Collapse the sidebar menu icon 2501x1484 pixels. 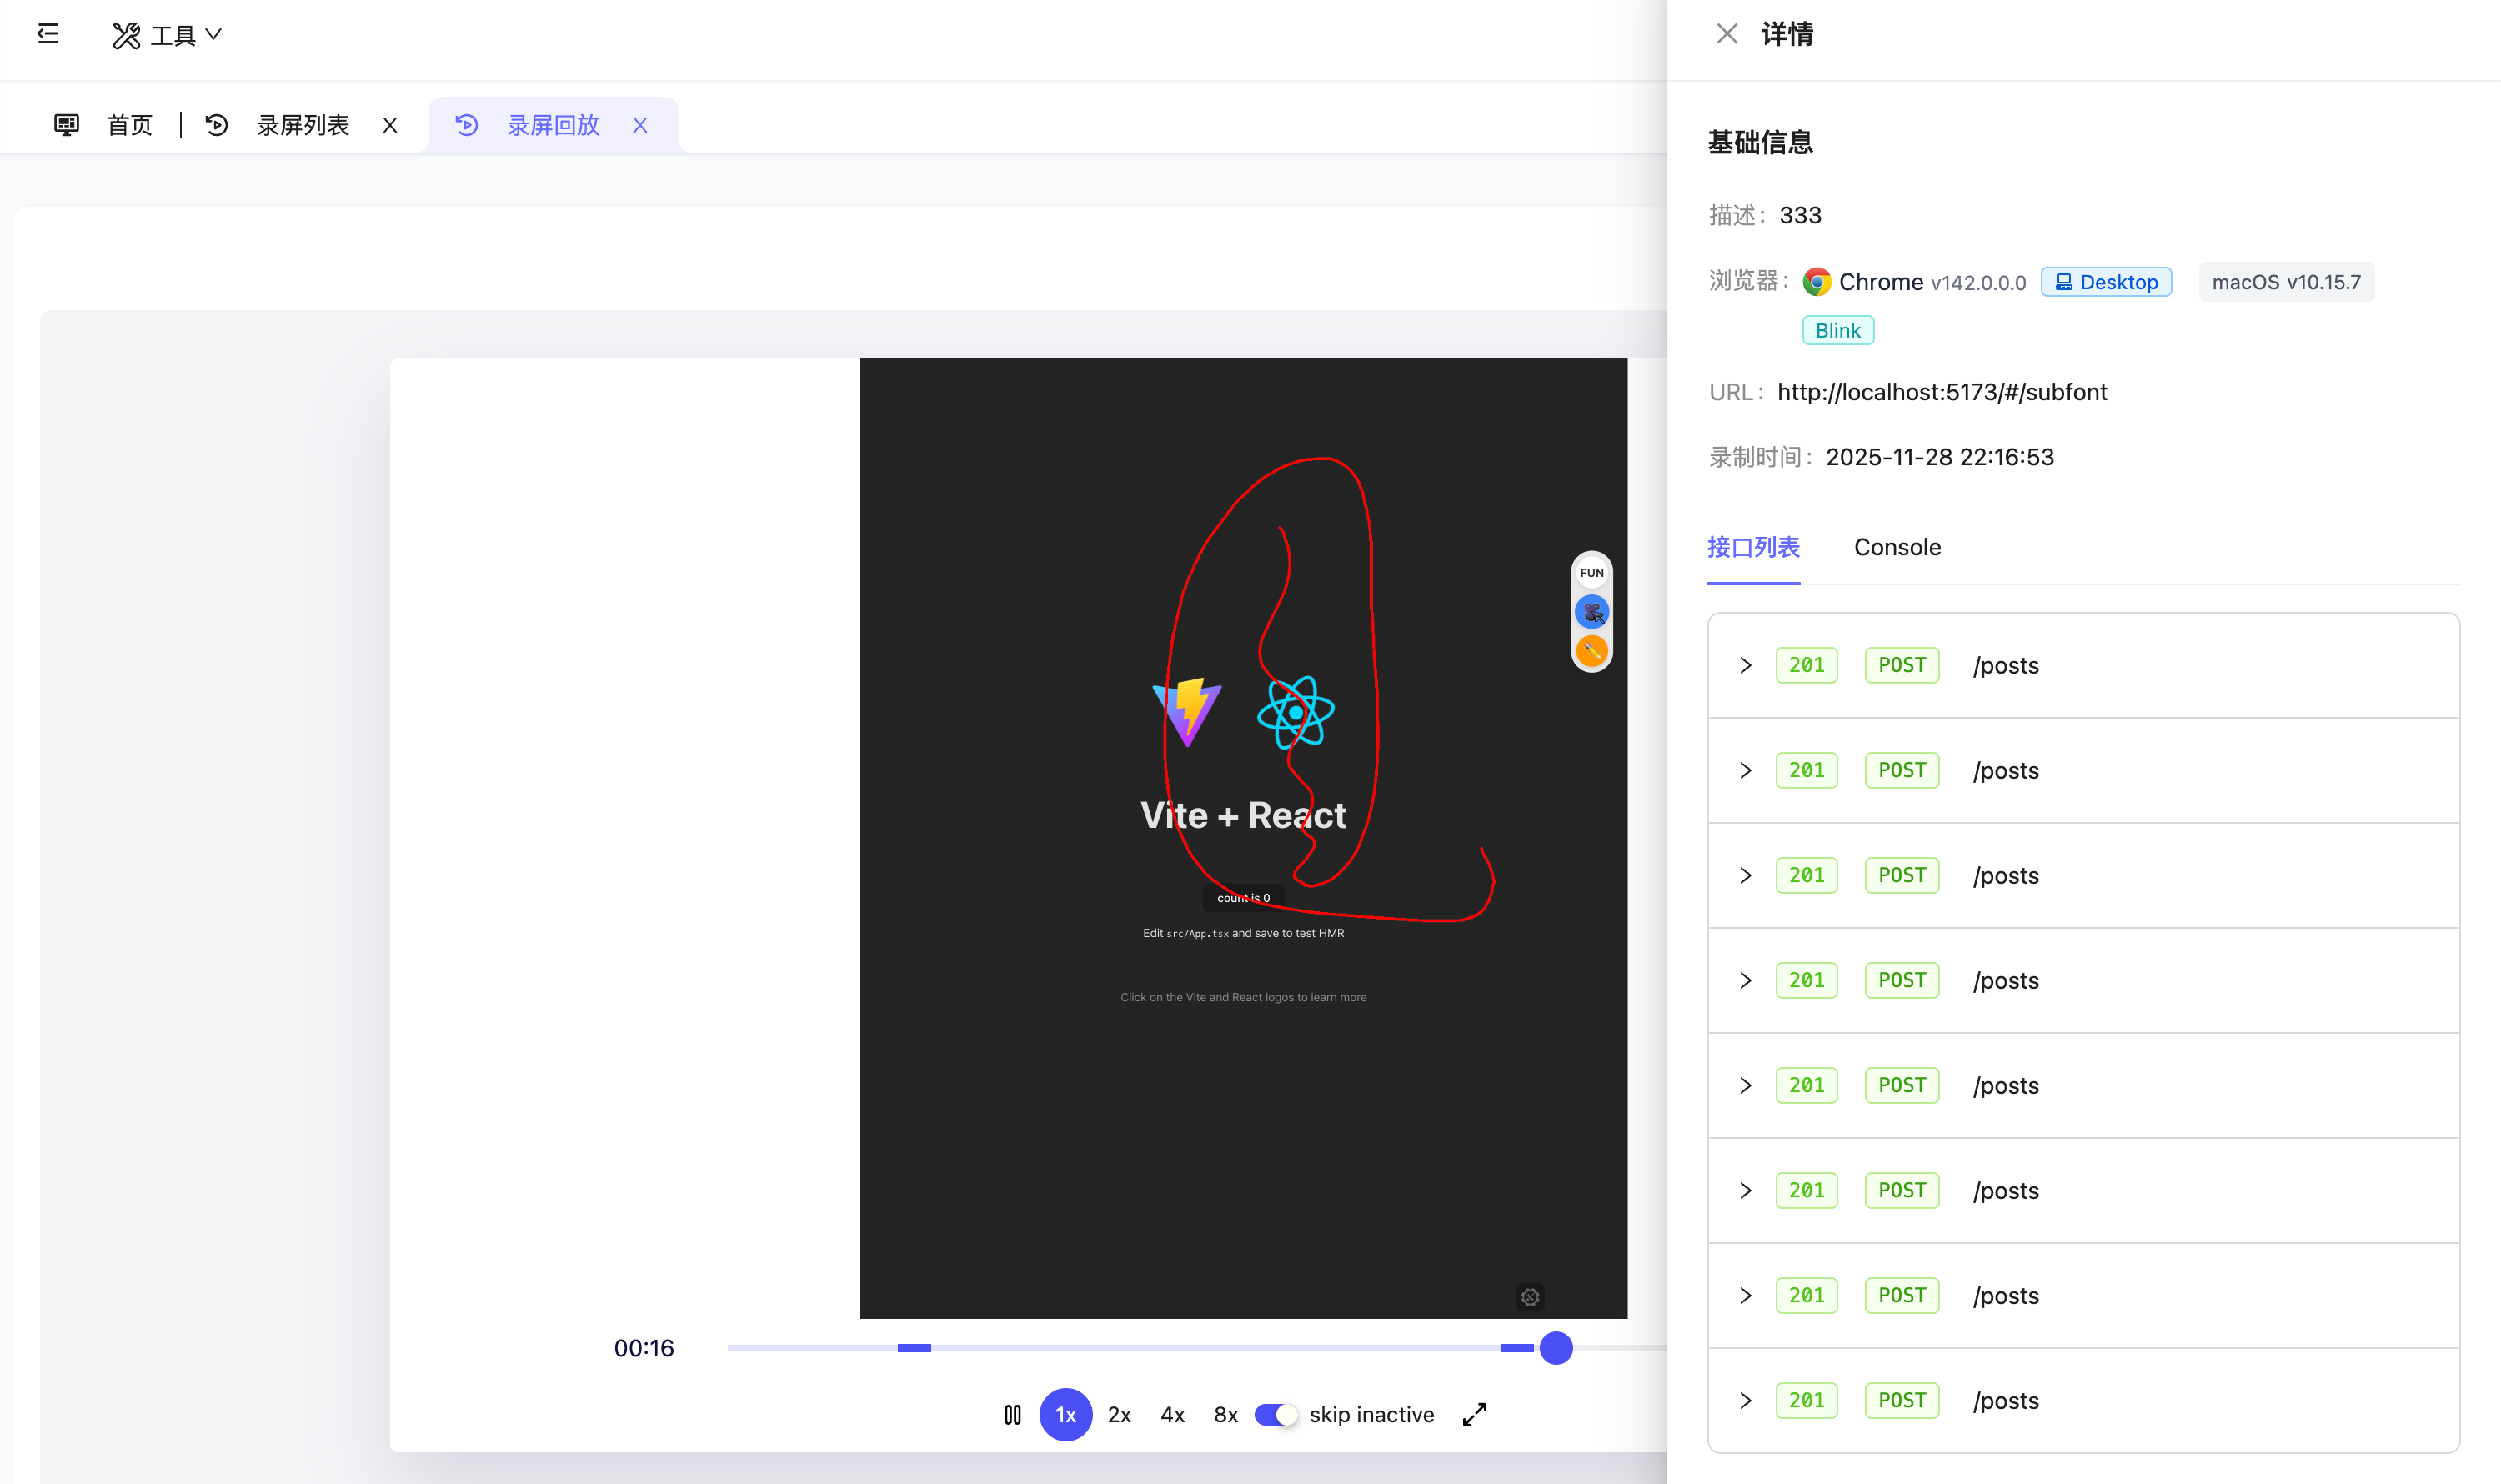click(48, 35)
